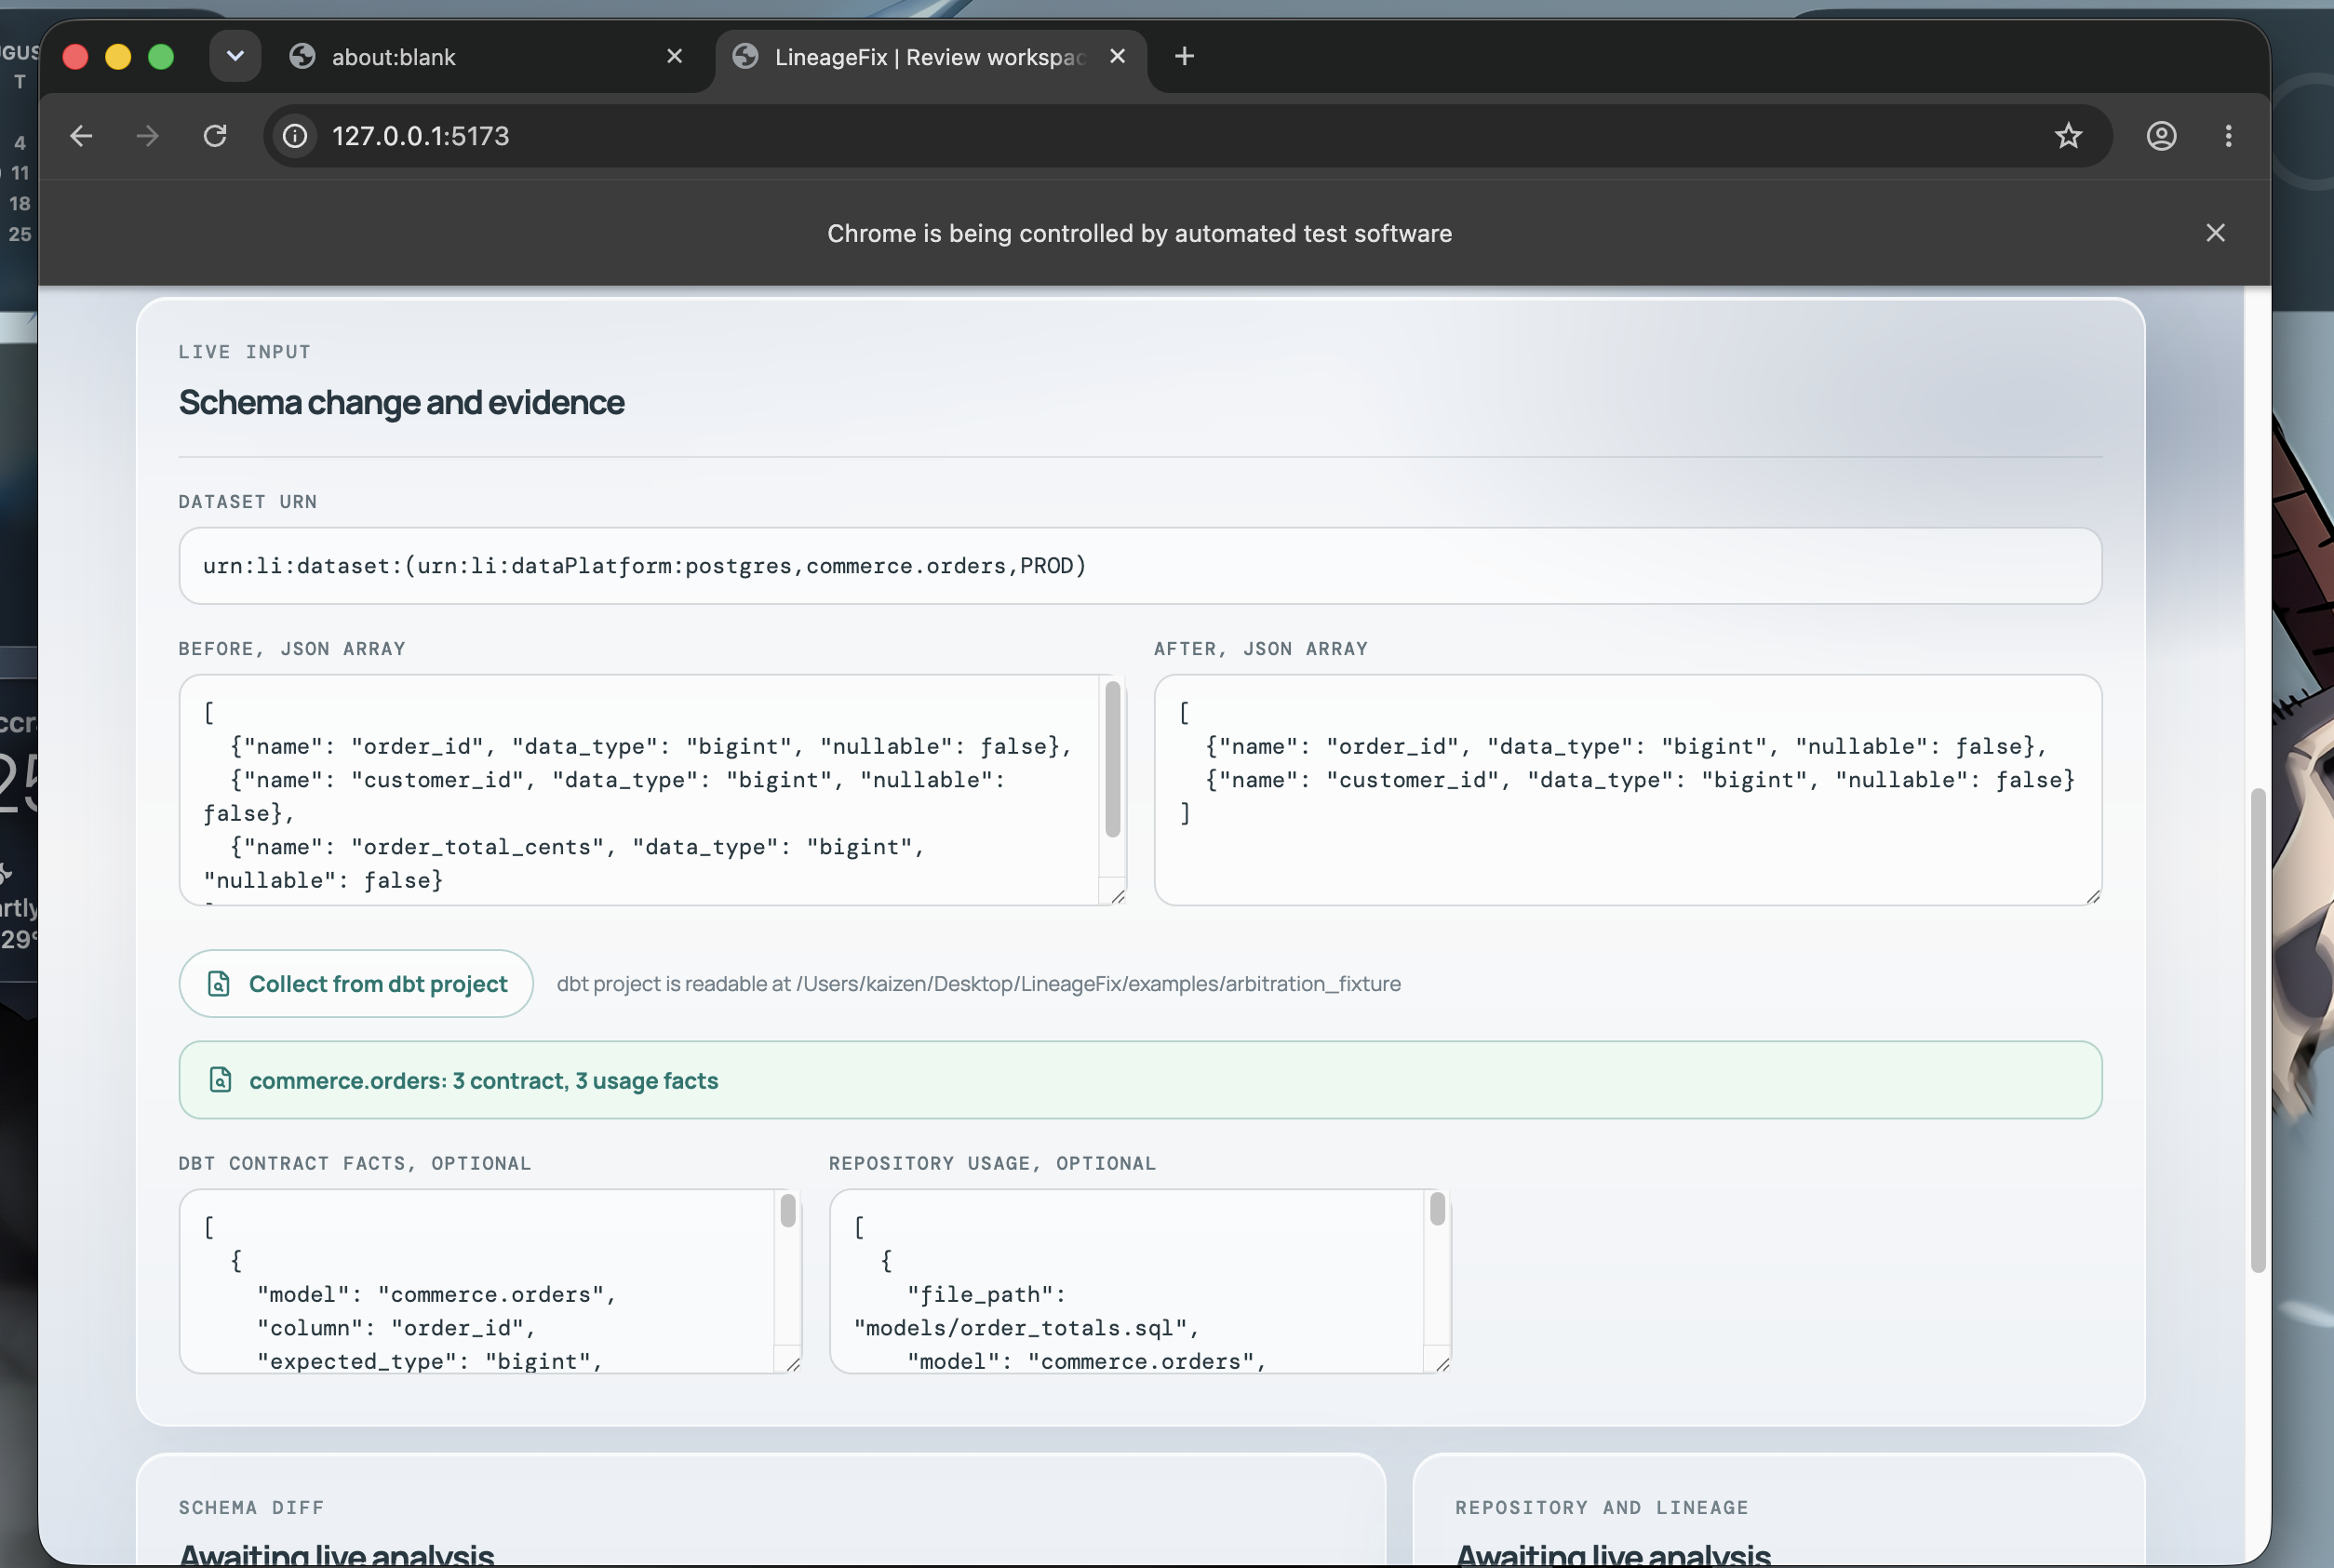Screen dimensions: 2334x1568
Task: Click the After textarea resize handle
Action: (2092, 896)
